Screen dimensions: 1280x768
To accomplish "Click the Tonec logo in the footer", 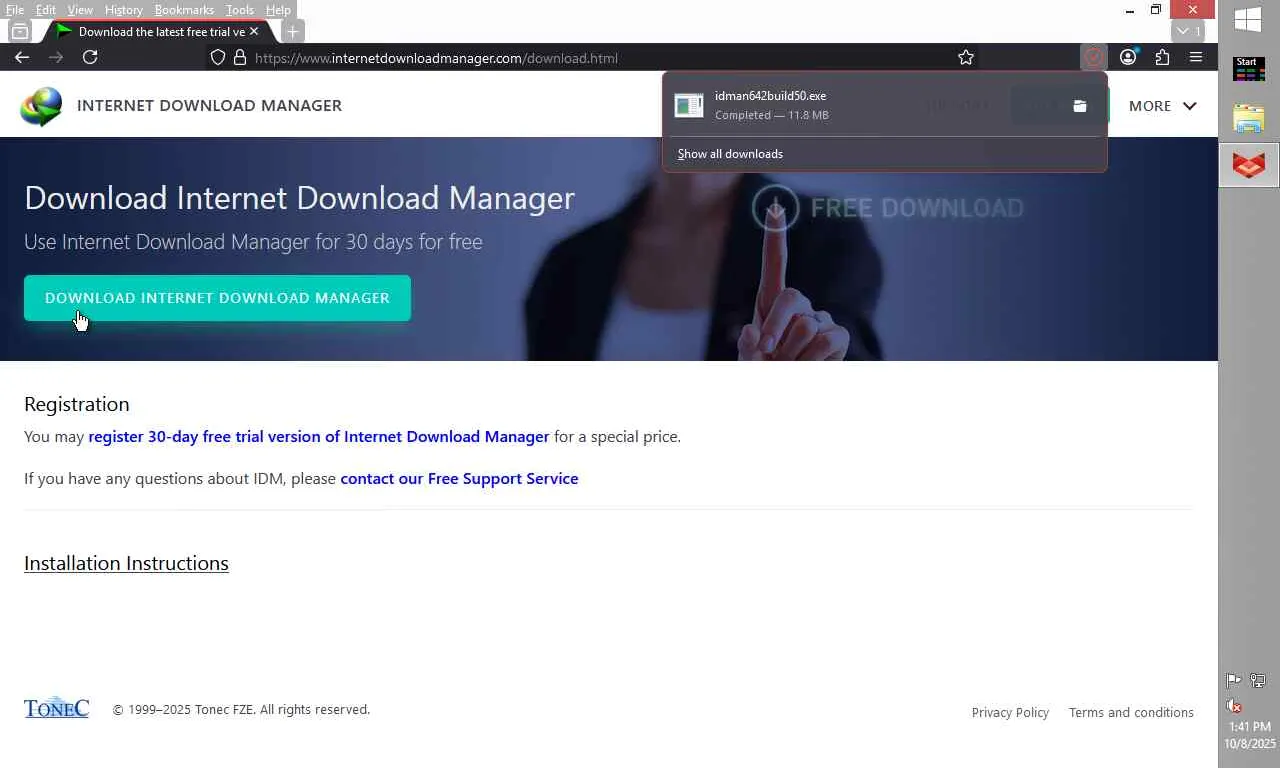I will pyautogui.click(x=56, y=708).
